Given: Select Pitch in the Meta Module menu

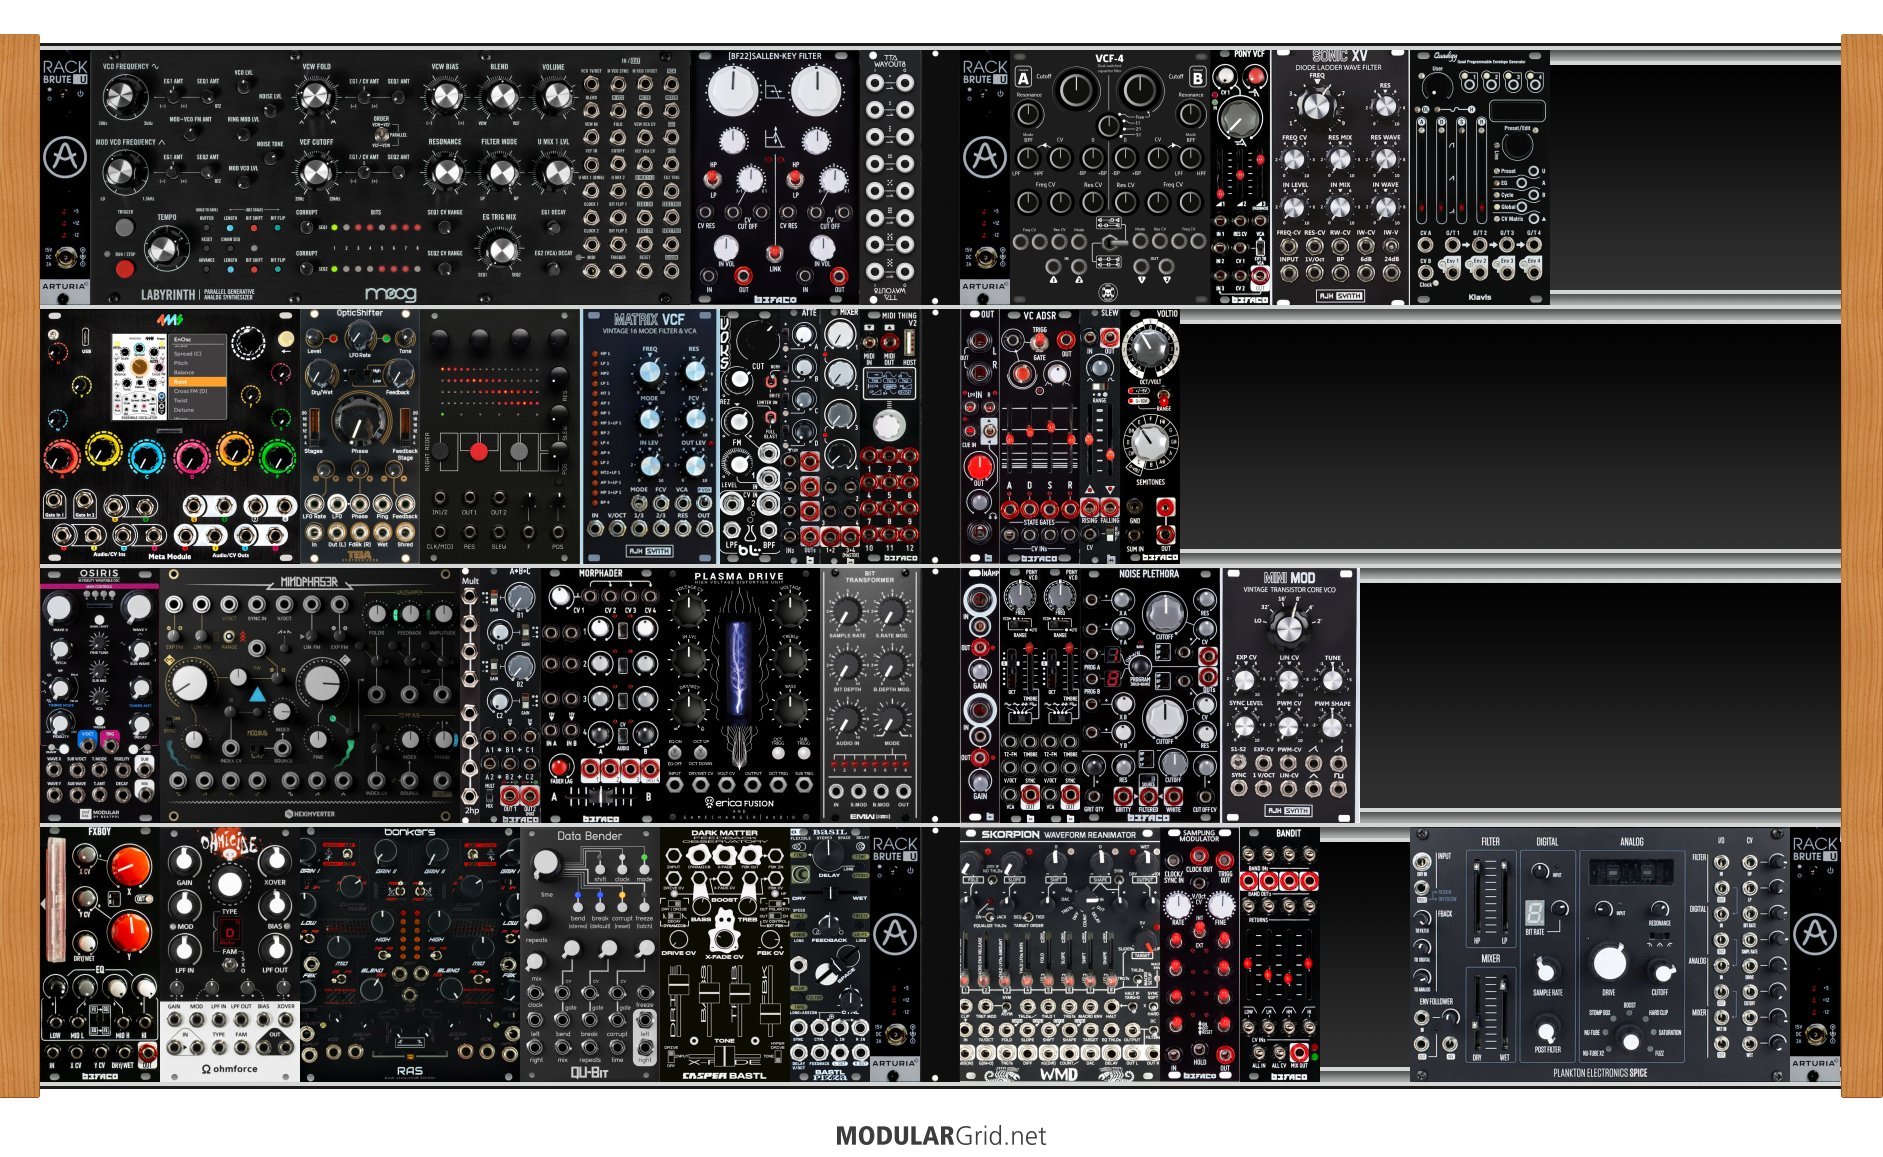Looking at the screenshot, I should pyautogui.click(x=181, y=362).
